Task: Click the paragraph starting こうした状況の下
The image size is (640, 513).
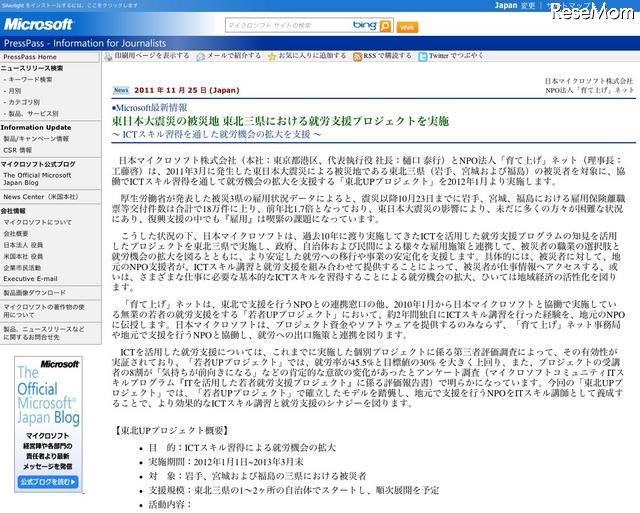Action: 366,261
